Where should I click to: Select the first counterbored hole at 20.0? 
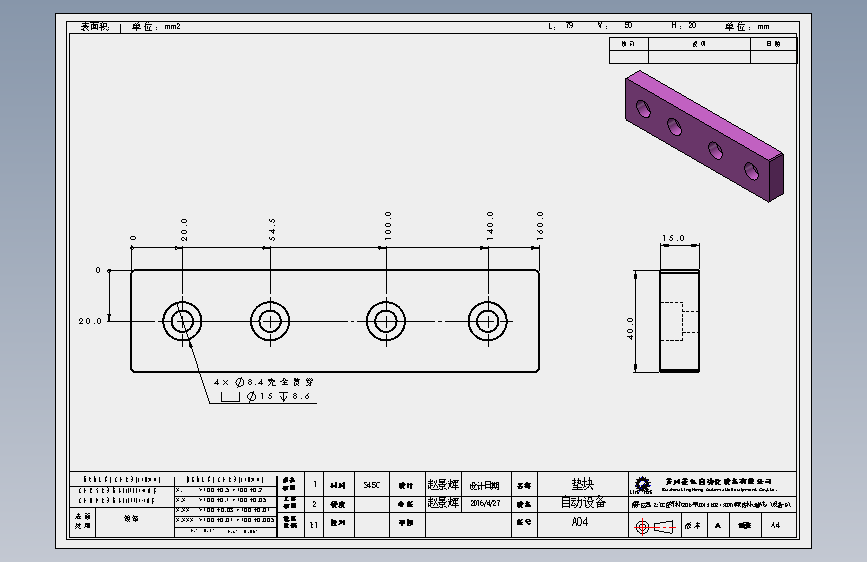[x=182, y=321]
